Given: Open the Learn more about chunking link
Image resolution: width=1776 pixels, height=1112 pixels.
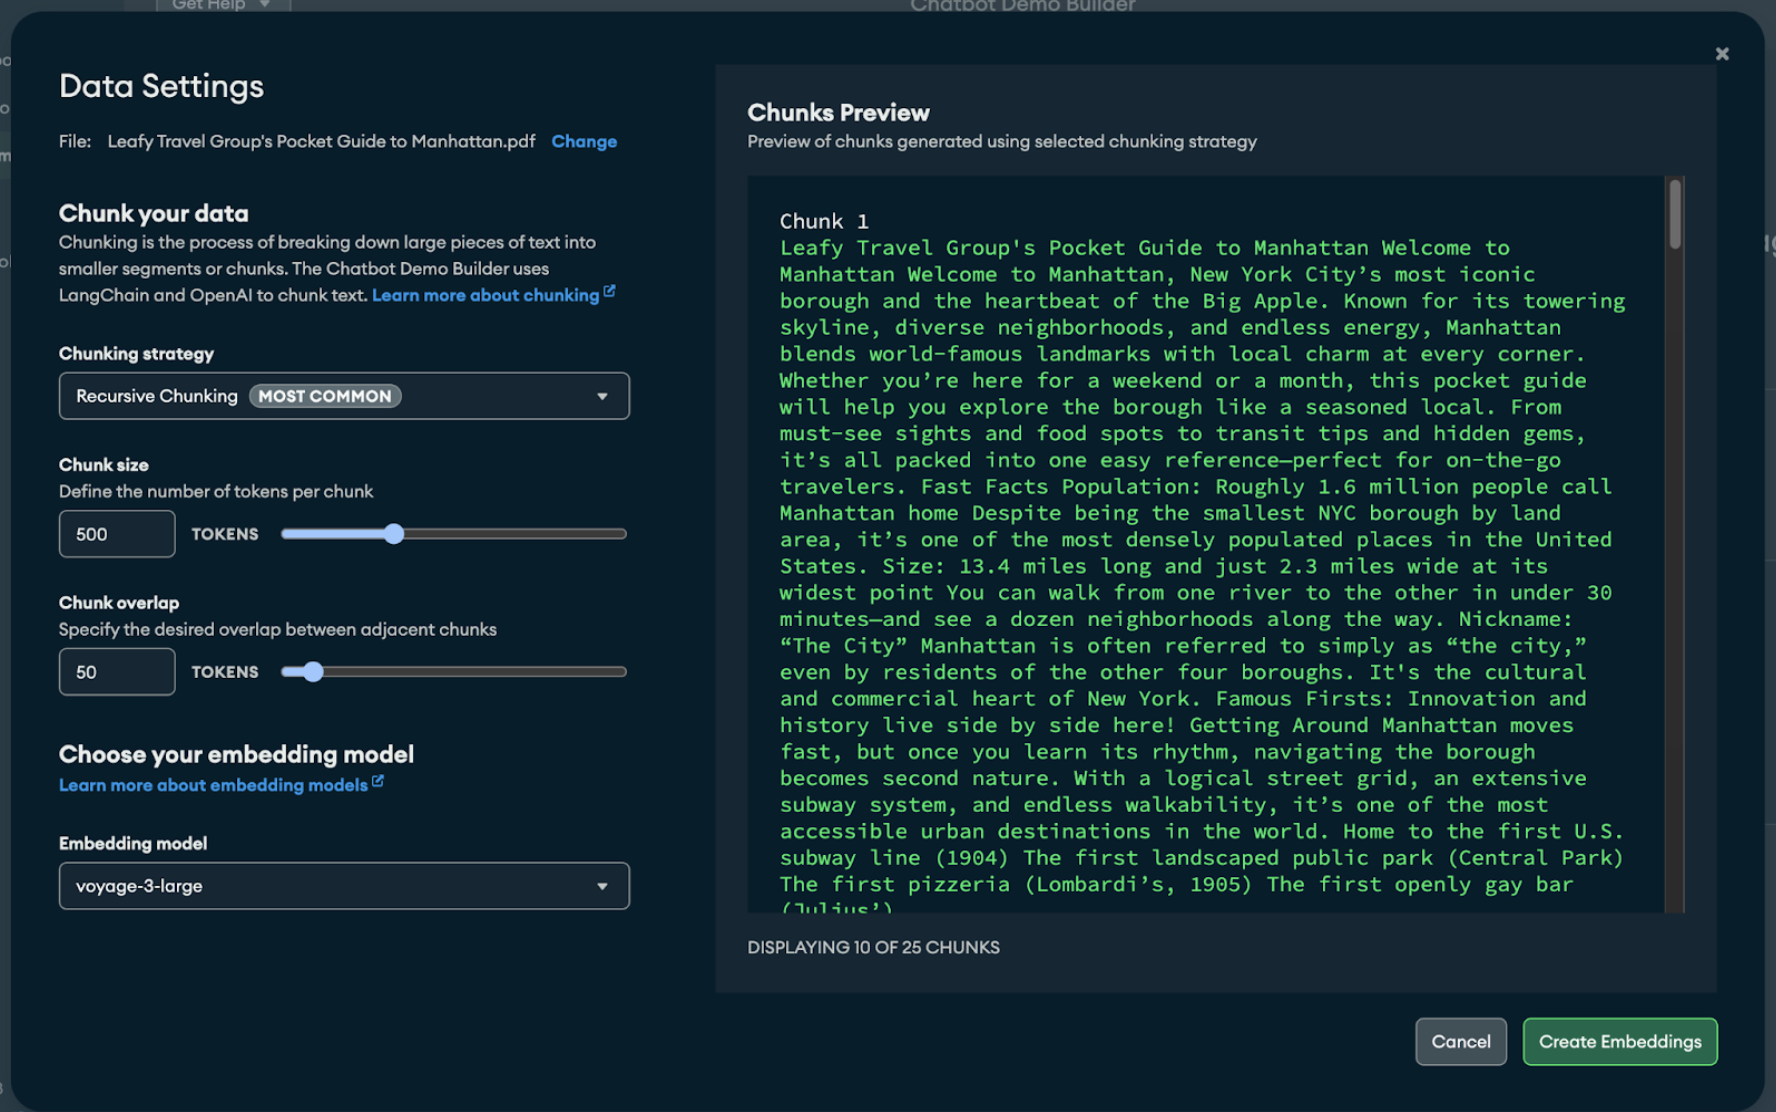Looking at the screenshot, I should pyautogui.click(x=483, y=294).
